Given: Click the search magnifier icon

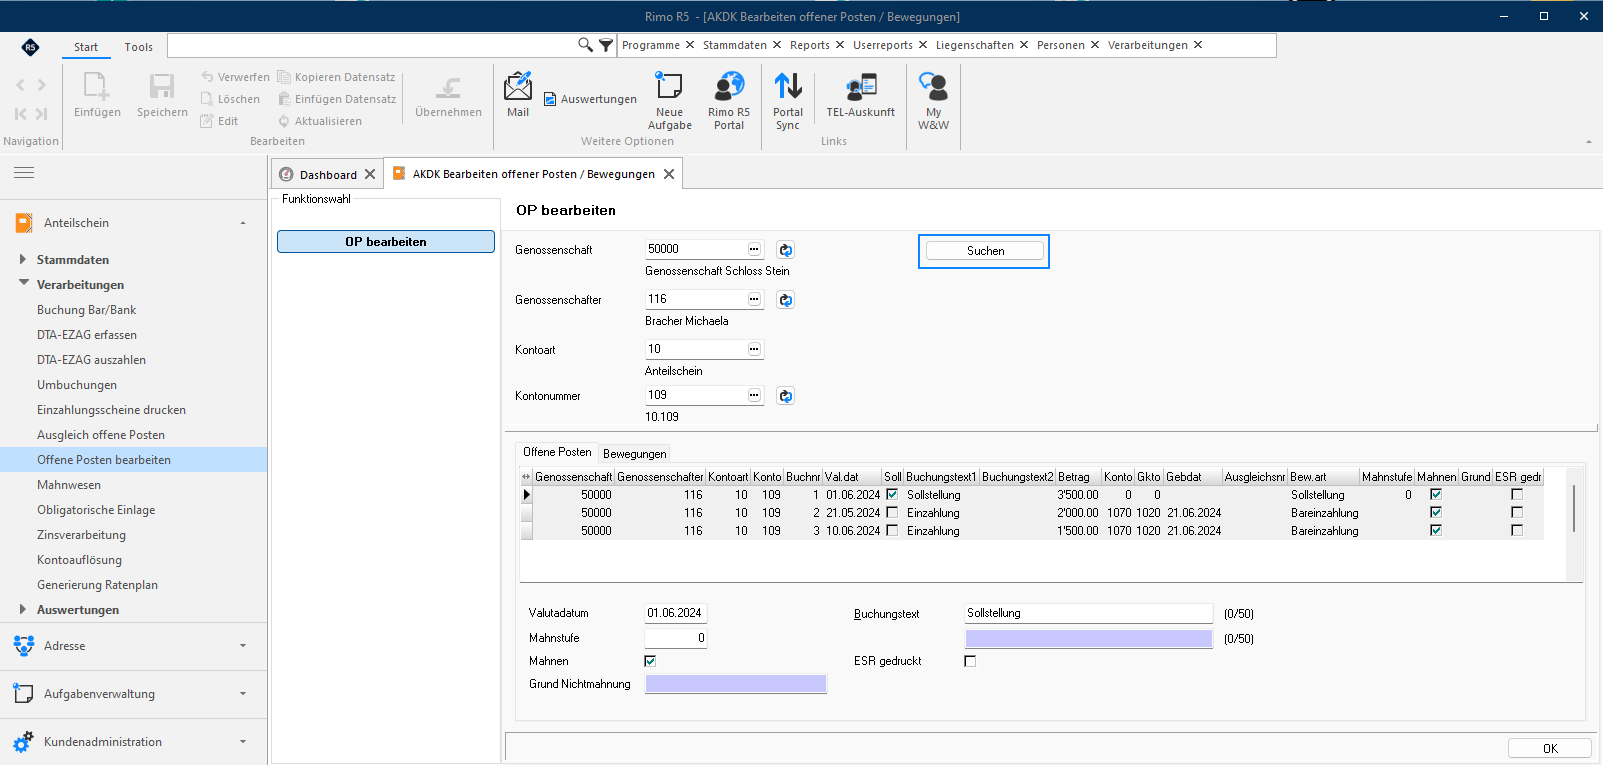Looking at the screenshot, I should 585,45.
